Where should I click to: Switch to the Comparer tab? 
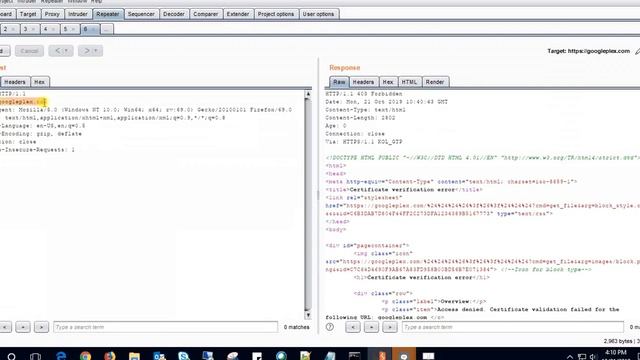tap(206, 14)
